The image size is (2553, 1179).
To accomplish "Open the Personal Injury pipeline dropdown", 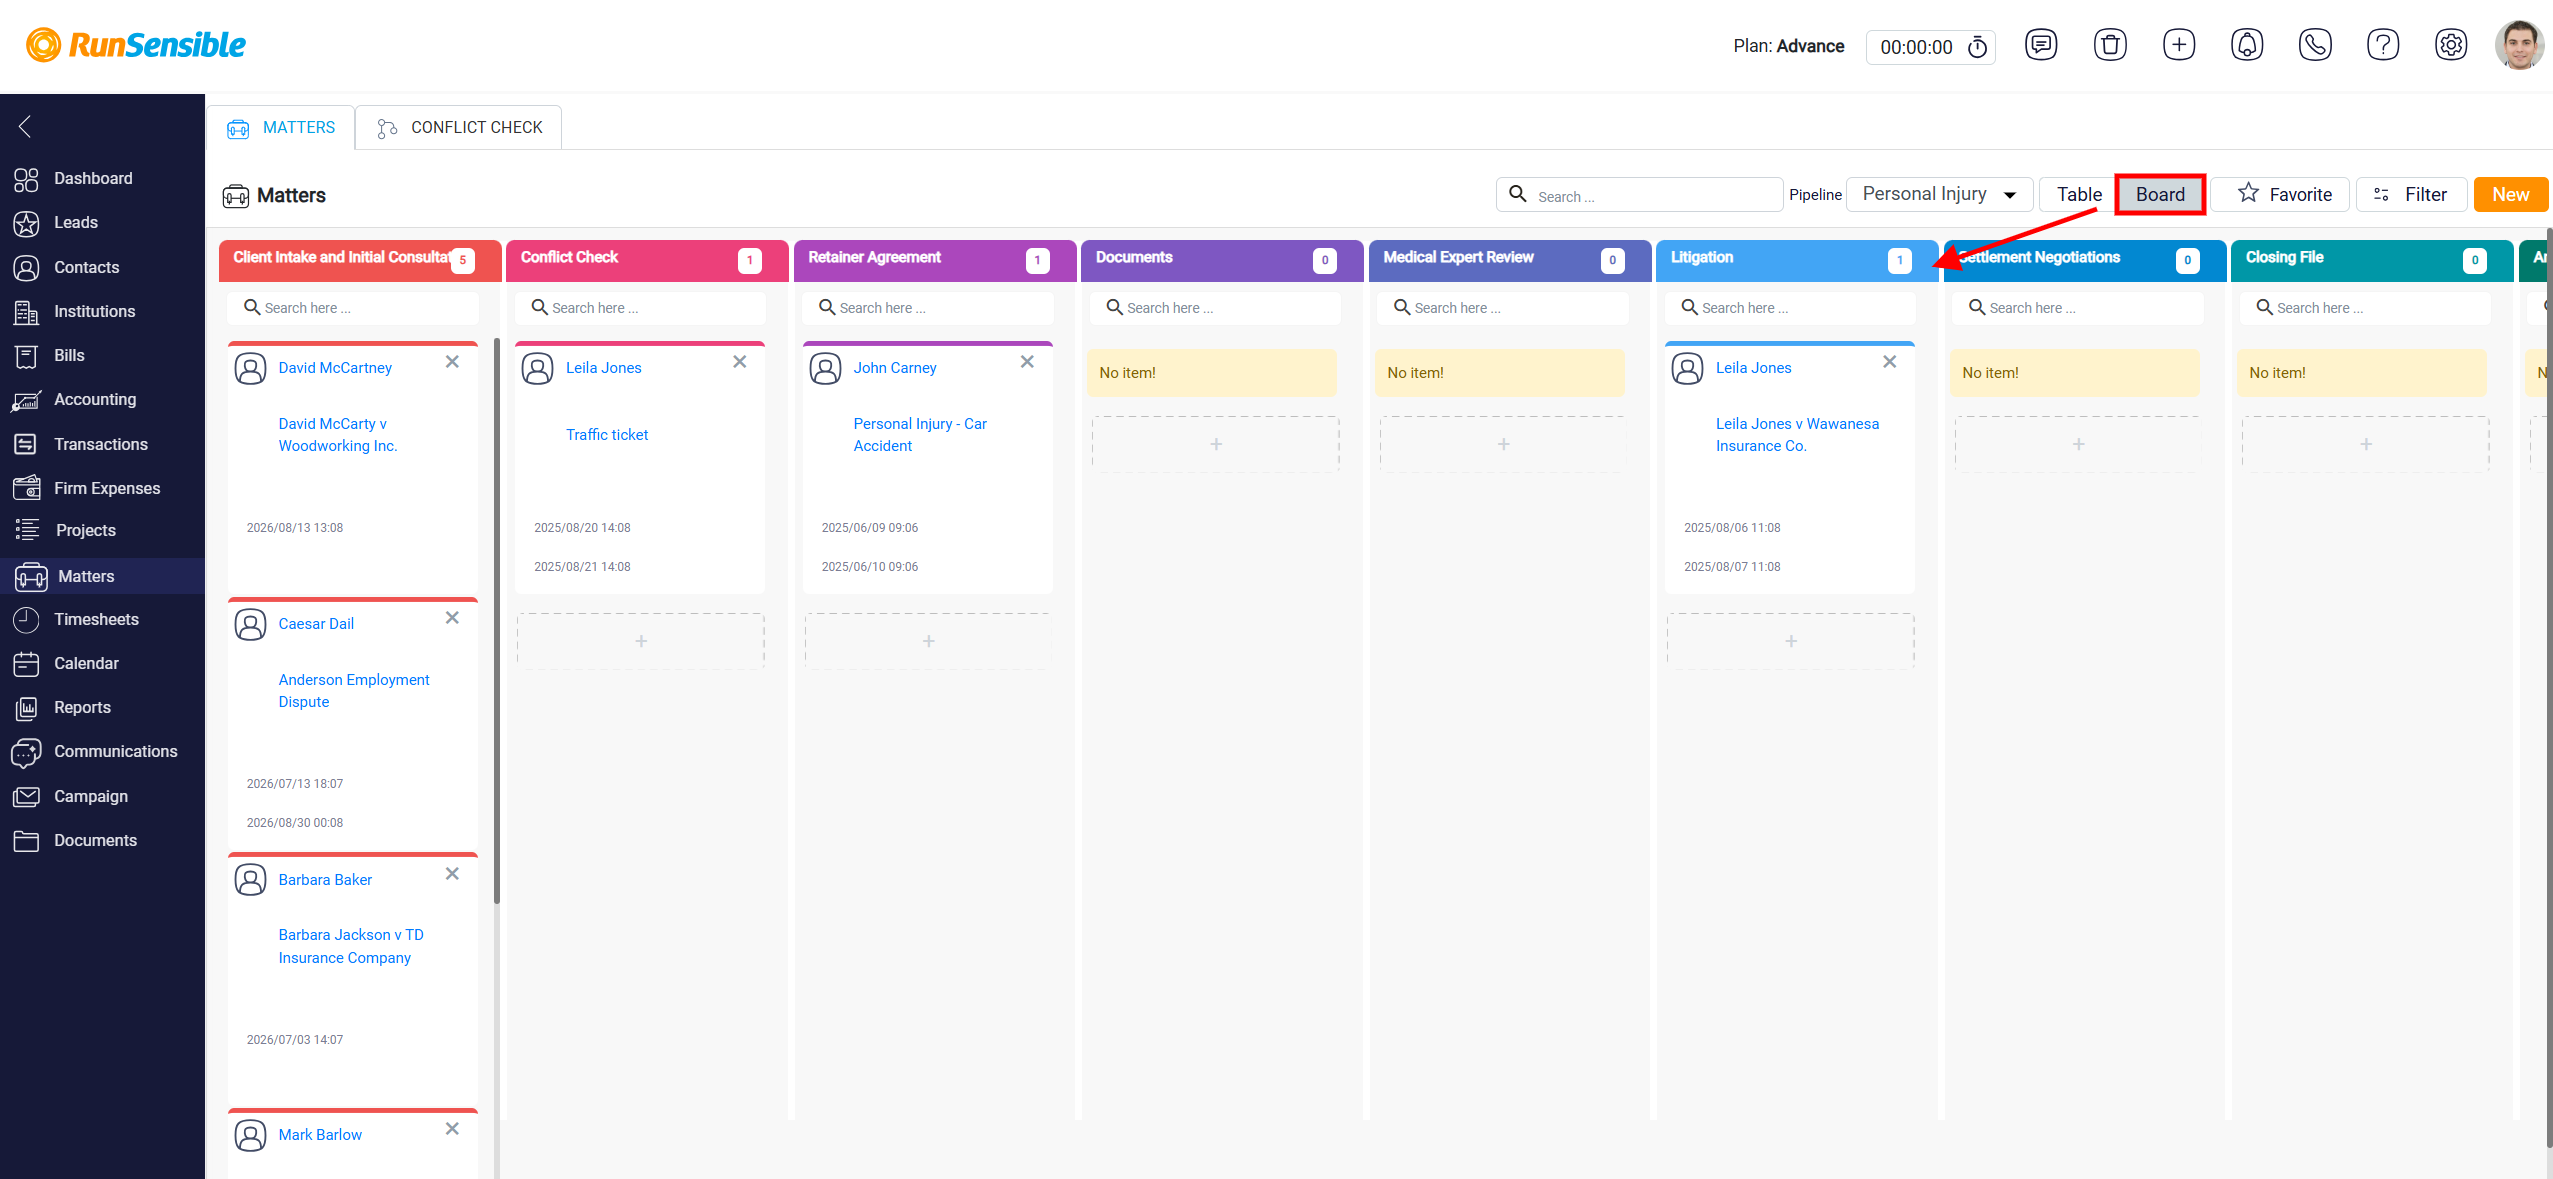I will [x=1940, y=194].
